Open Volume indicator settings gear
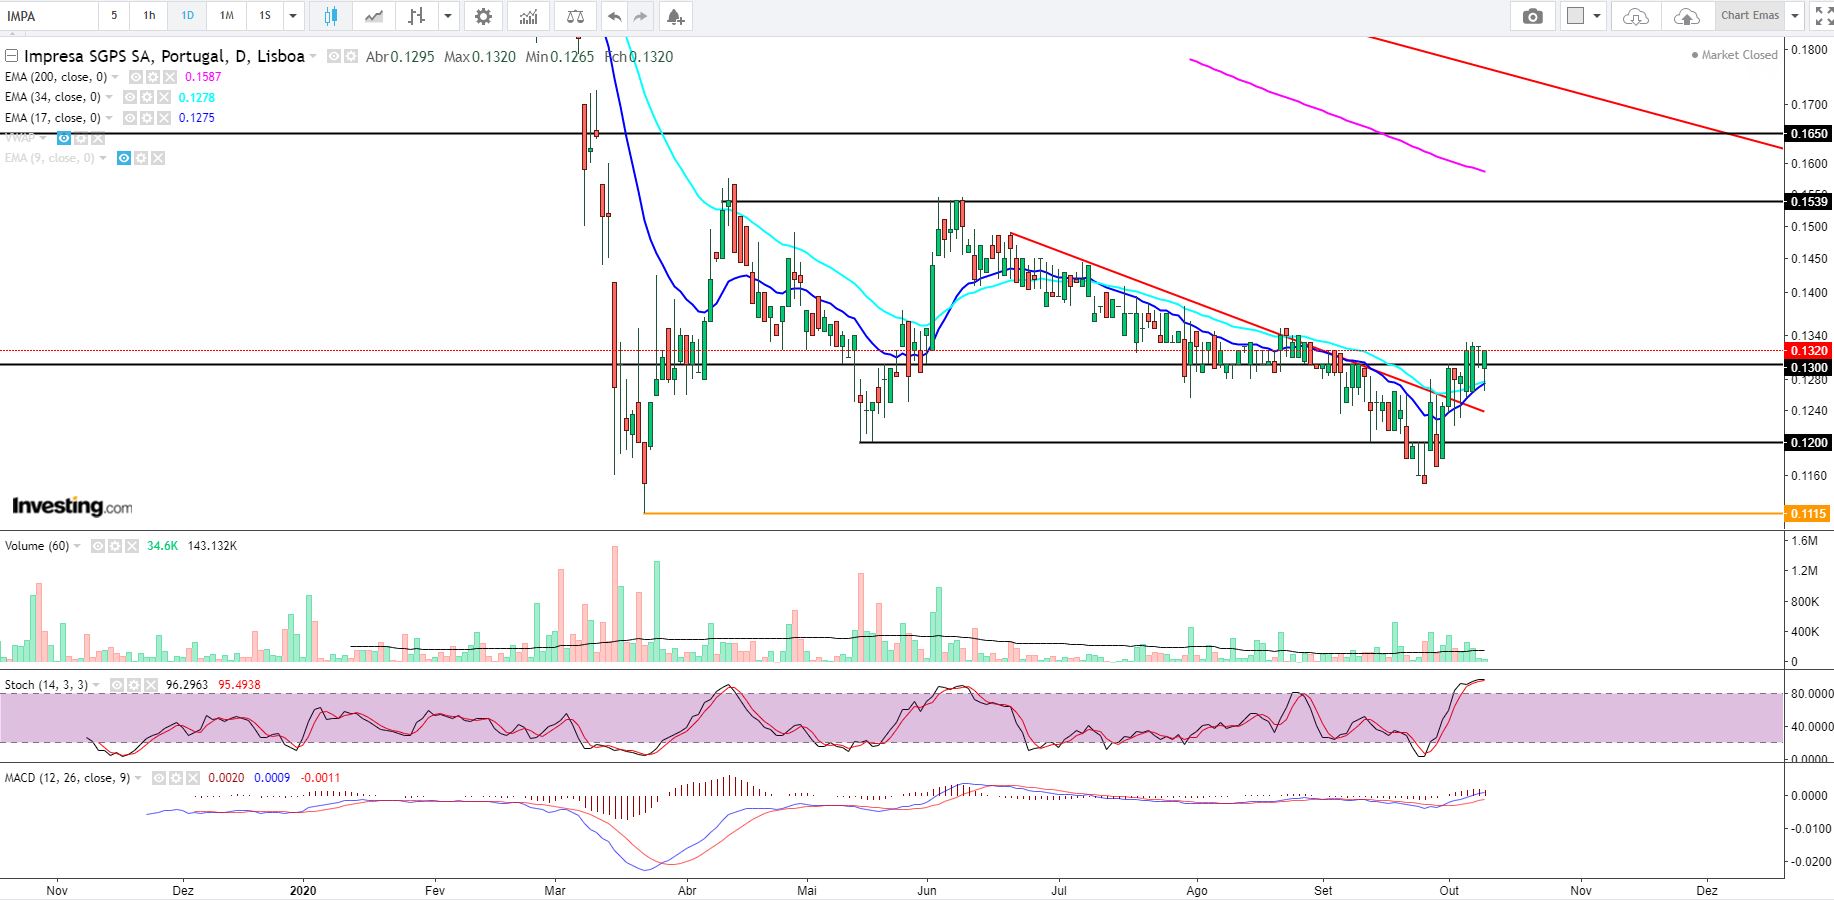The height and width of the screenshot is (900, 1834). click(114, 546)
